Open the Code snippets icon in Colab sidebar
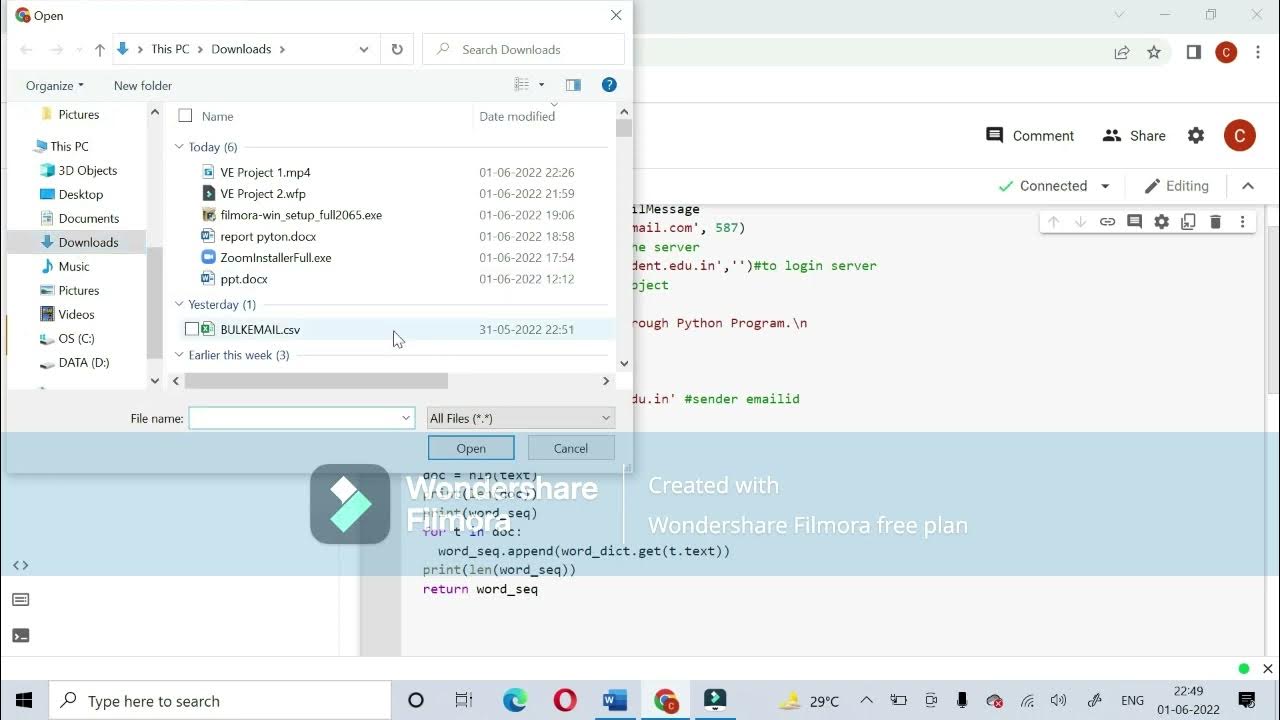The height and width of the screenshot is (720, 1280). click(20, 565)
